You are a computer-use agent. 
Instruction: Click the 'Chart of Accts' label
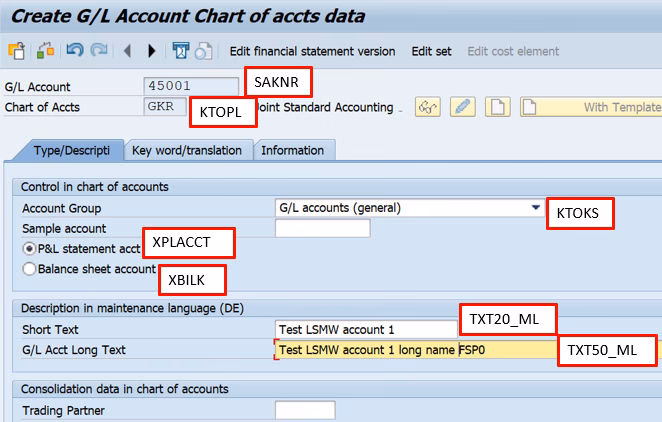point(42,107)
